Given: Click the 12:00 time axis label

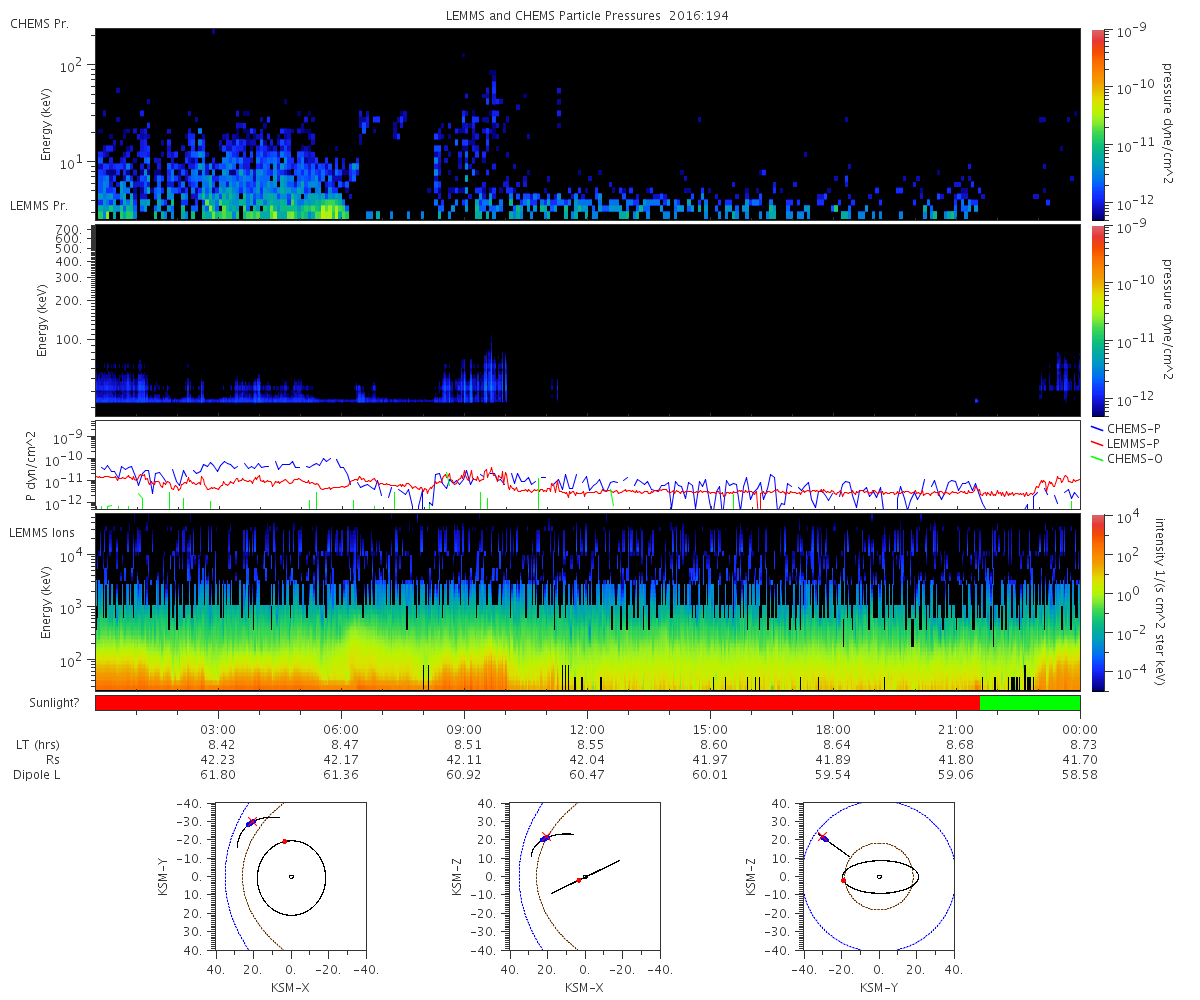Looking at the screenshot, I should click(587, 729).
